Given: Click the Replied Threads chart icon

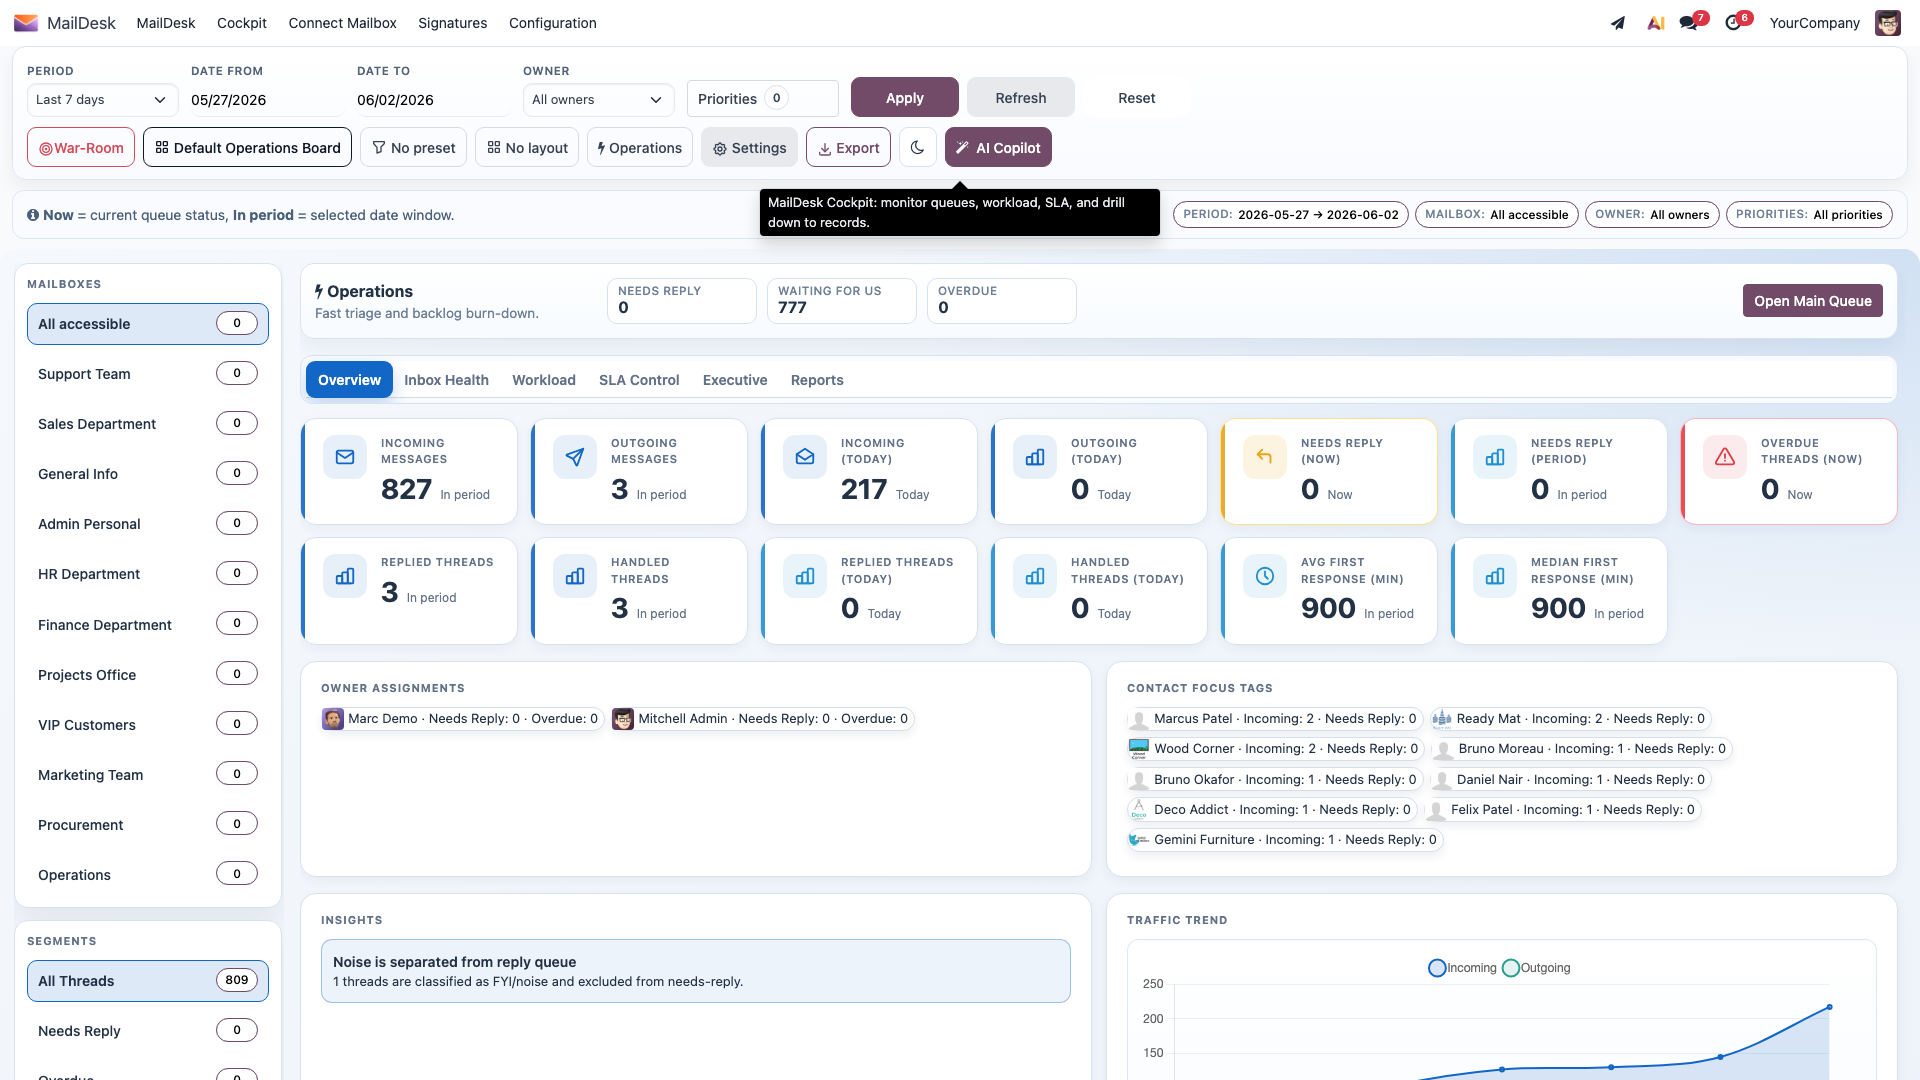Looking at the screenshot, I should coord(345,576).
